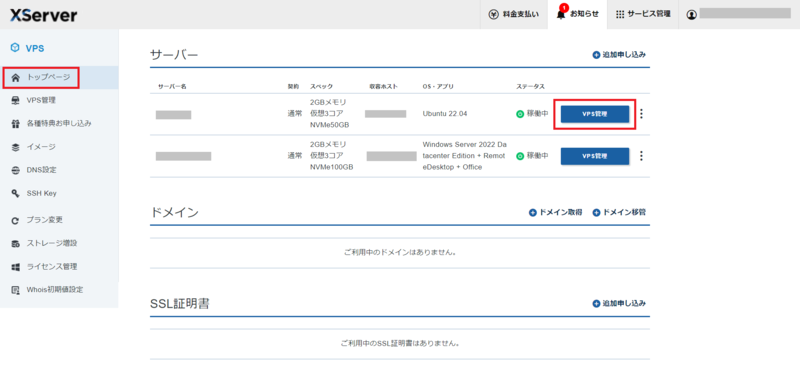Open サービス管理 menu
800x368 pixels.
(x=643, y=14)
